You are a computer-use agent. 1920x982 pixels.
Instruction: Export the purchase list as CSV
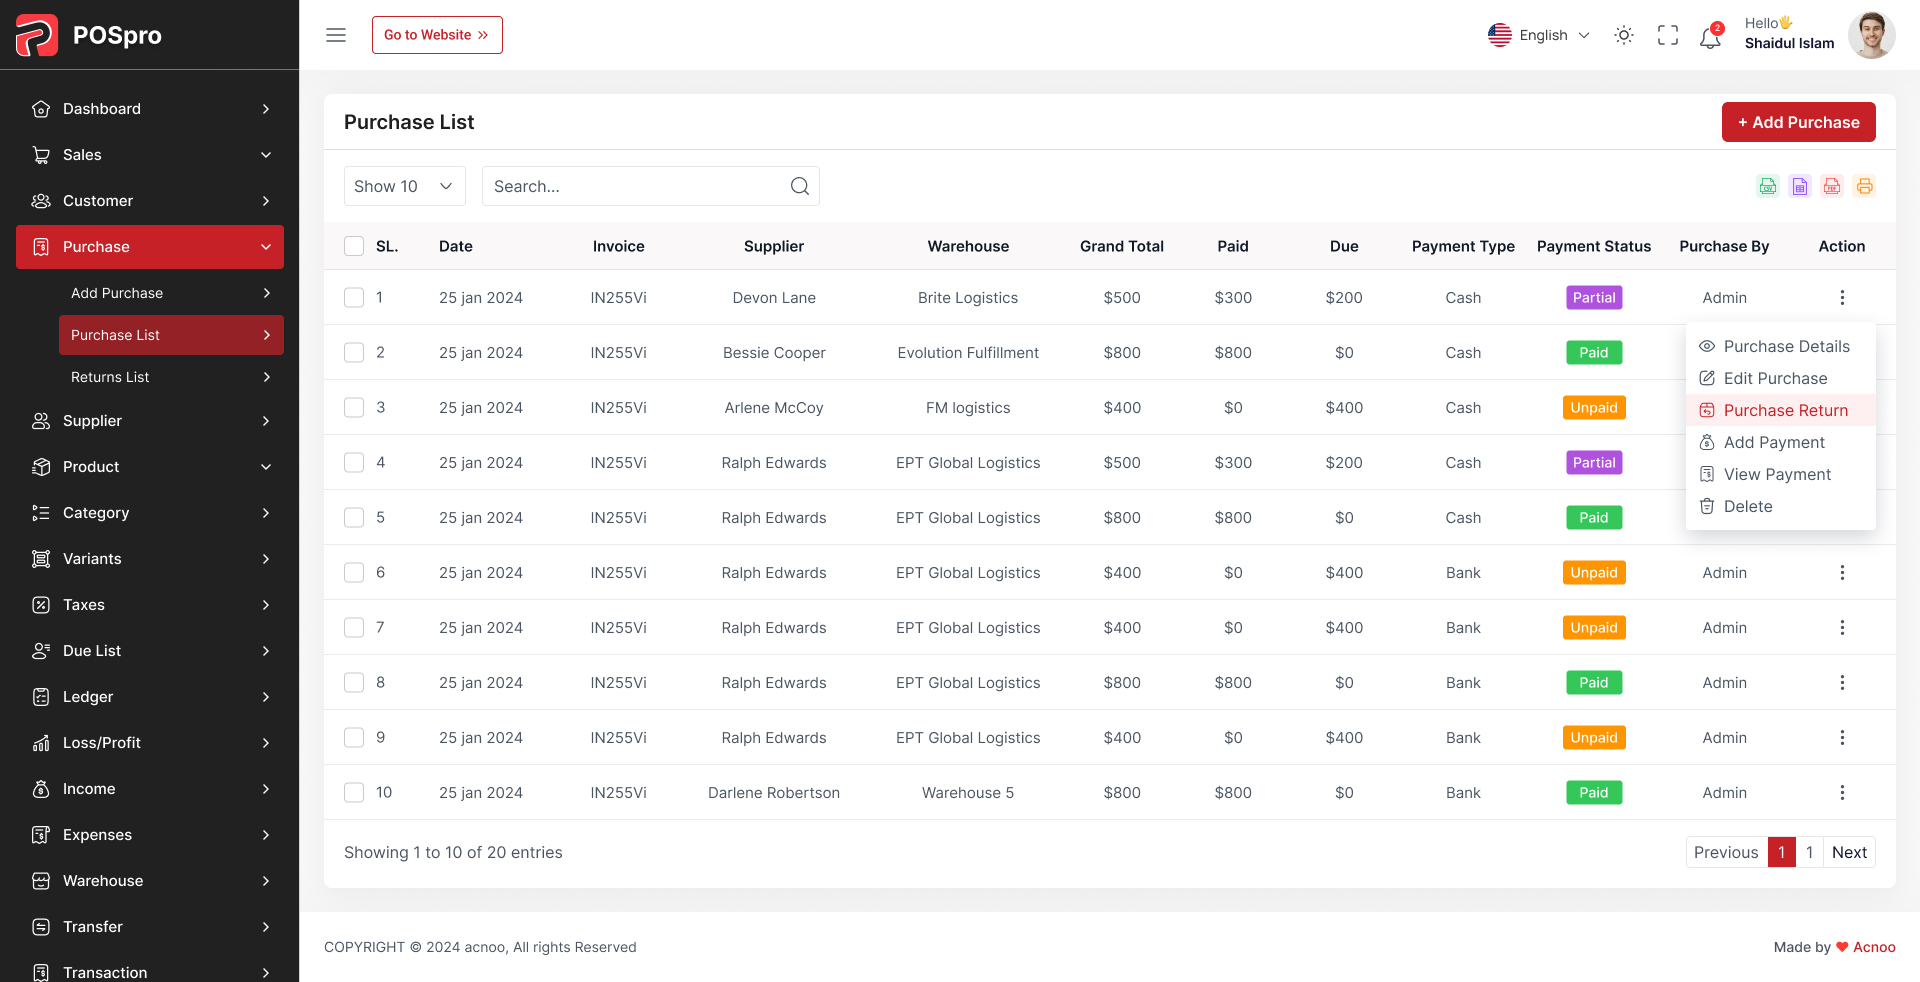tap(1767, 186)
